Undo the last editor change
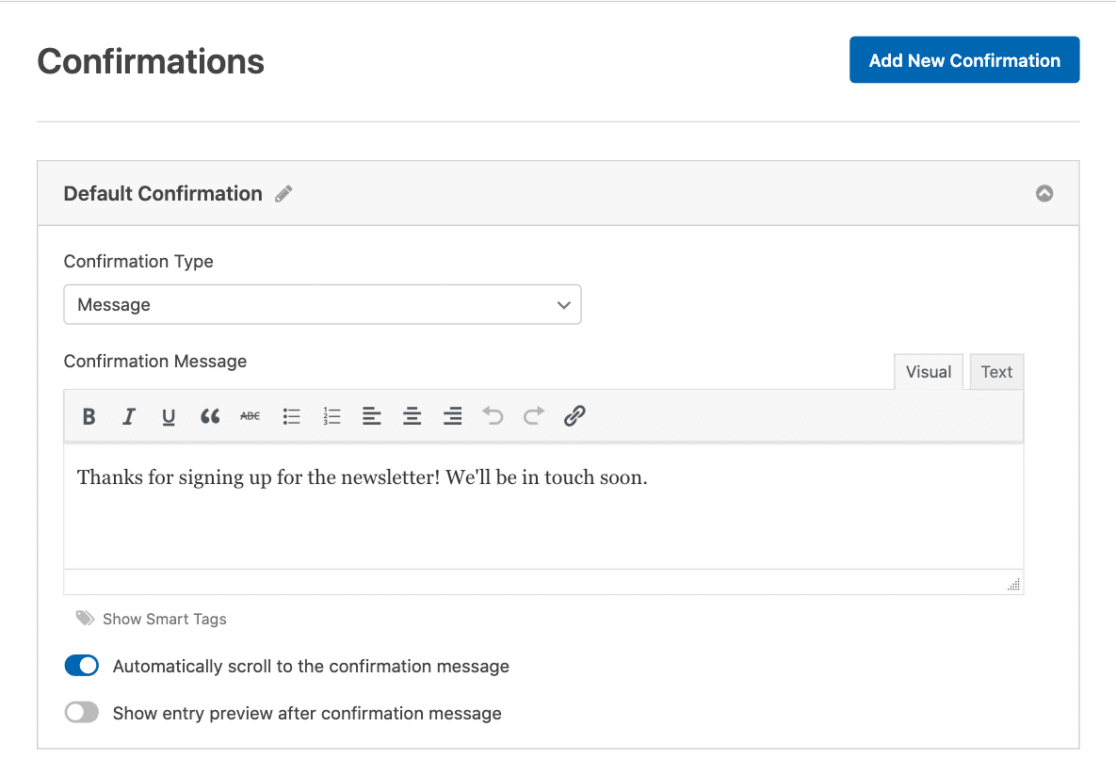1116x775 pixels. click(x=493, y=416)
